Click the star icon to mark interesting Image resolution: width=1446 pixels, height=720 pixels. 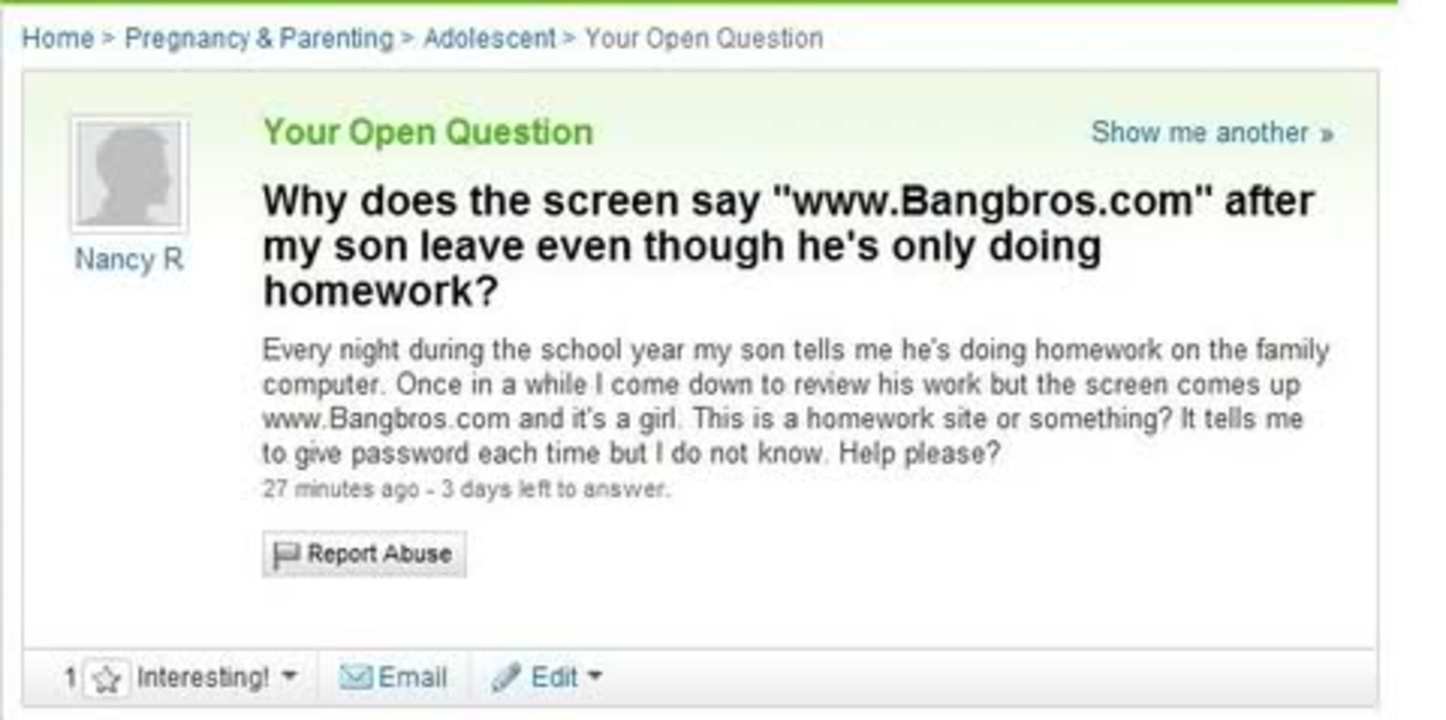click(x=105, y=679)
